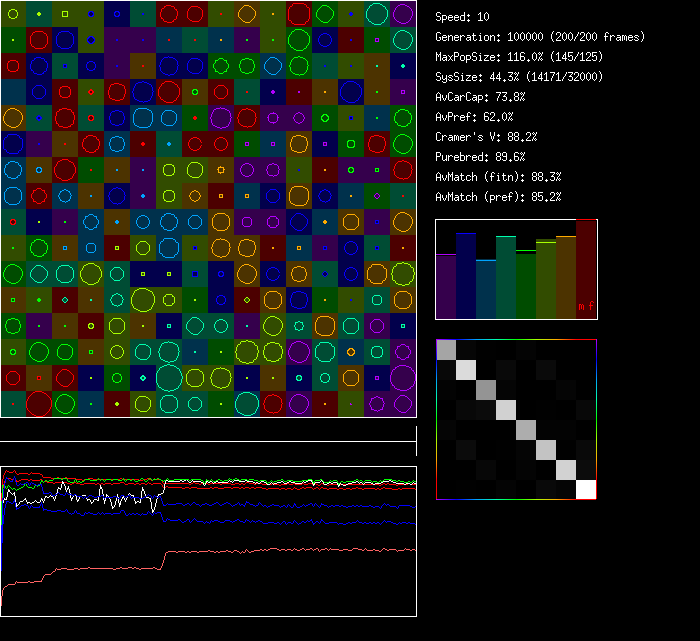The image size is (700, 641).
Task: Click the dark green bar in the histogram
Action: click(526, 284)
